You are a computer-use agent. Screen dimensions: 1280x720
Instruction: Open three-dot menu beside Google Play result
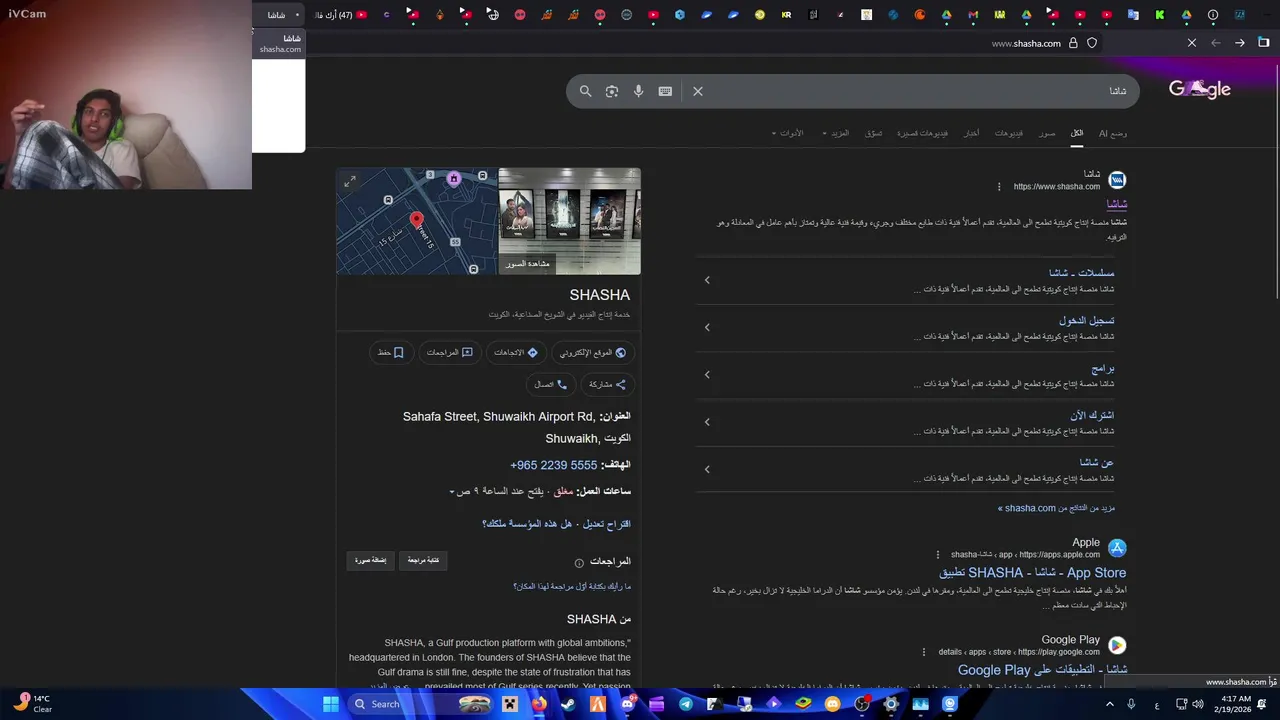pos(925,652)
